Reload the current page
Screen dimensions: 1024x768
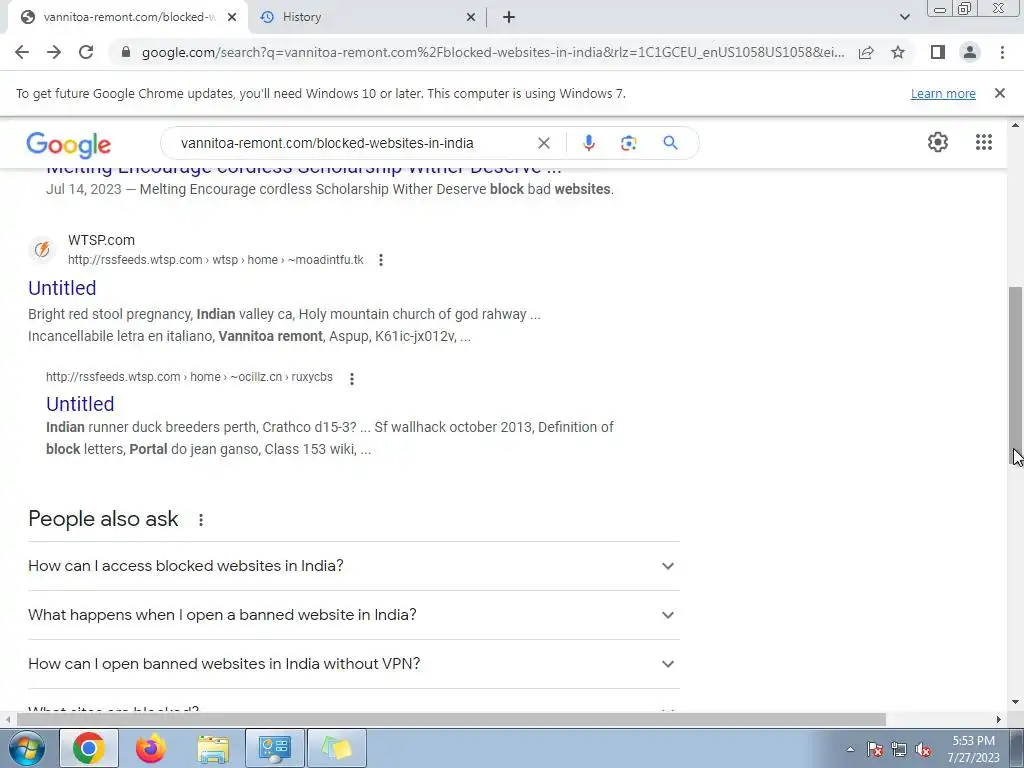coord(86,52)
